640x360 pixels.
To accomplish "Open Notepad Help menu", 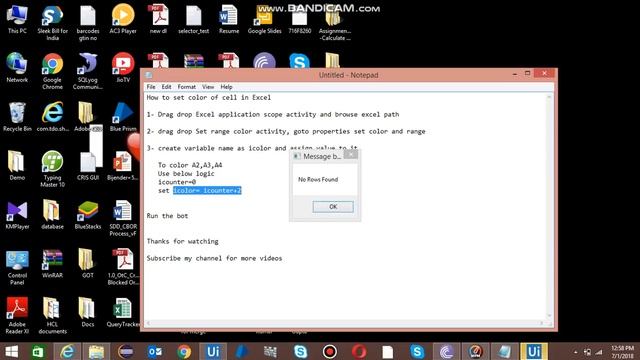I will click(x=226, y=87).
